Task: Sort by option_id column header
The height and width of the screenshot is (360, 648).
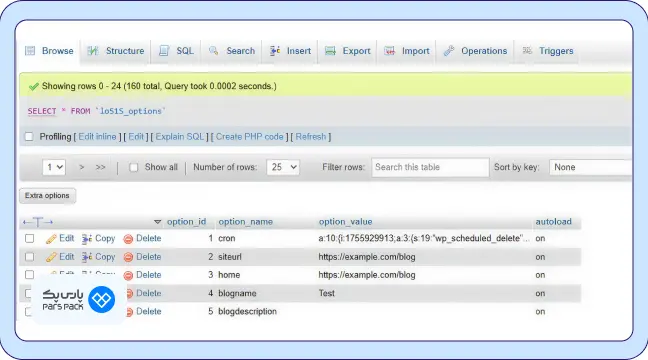Action: point(186,222)
